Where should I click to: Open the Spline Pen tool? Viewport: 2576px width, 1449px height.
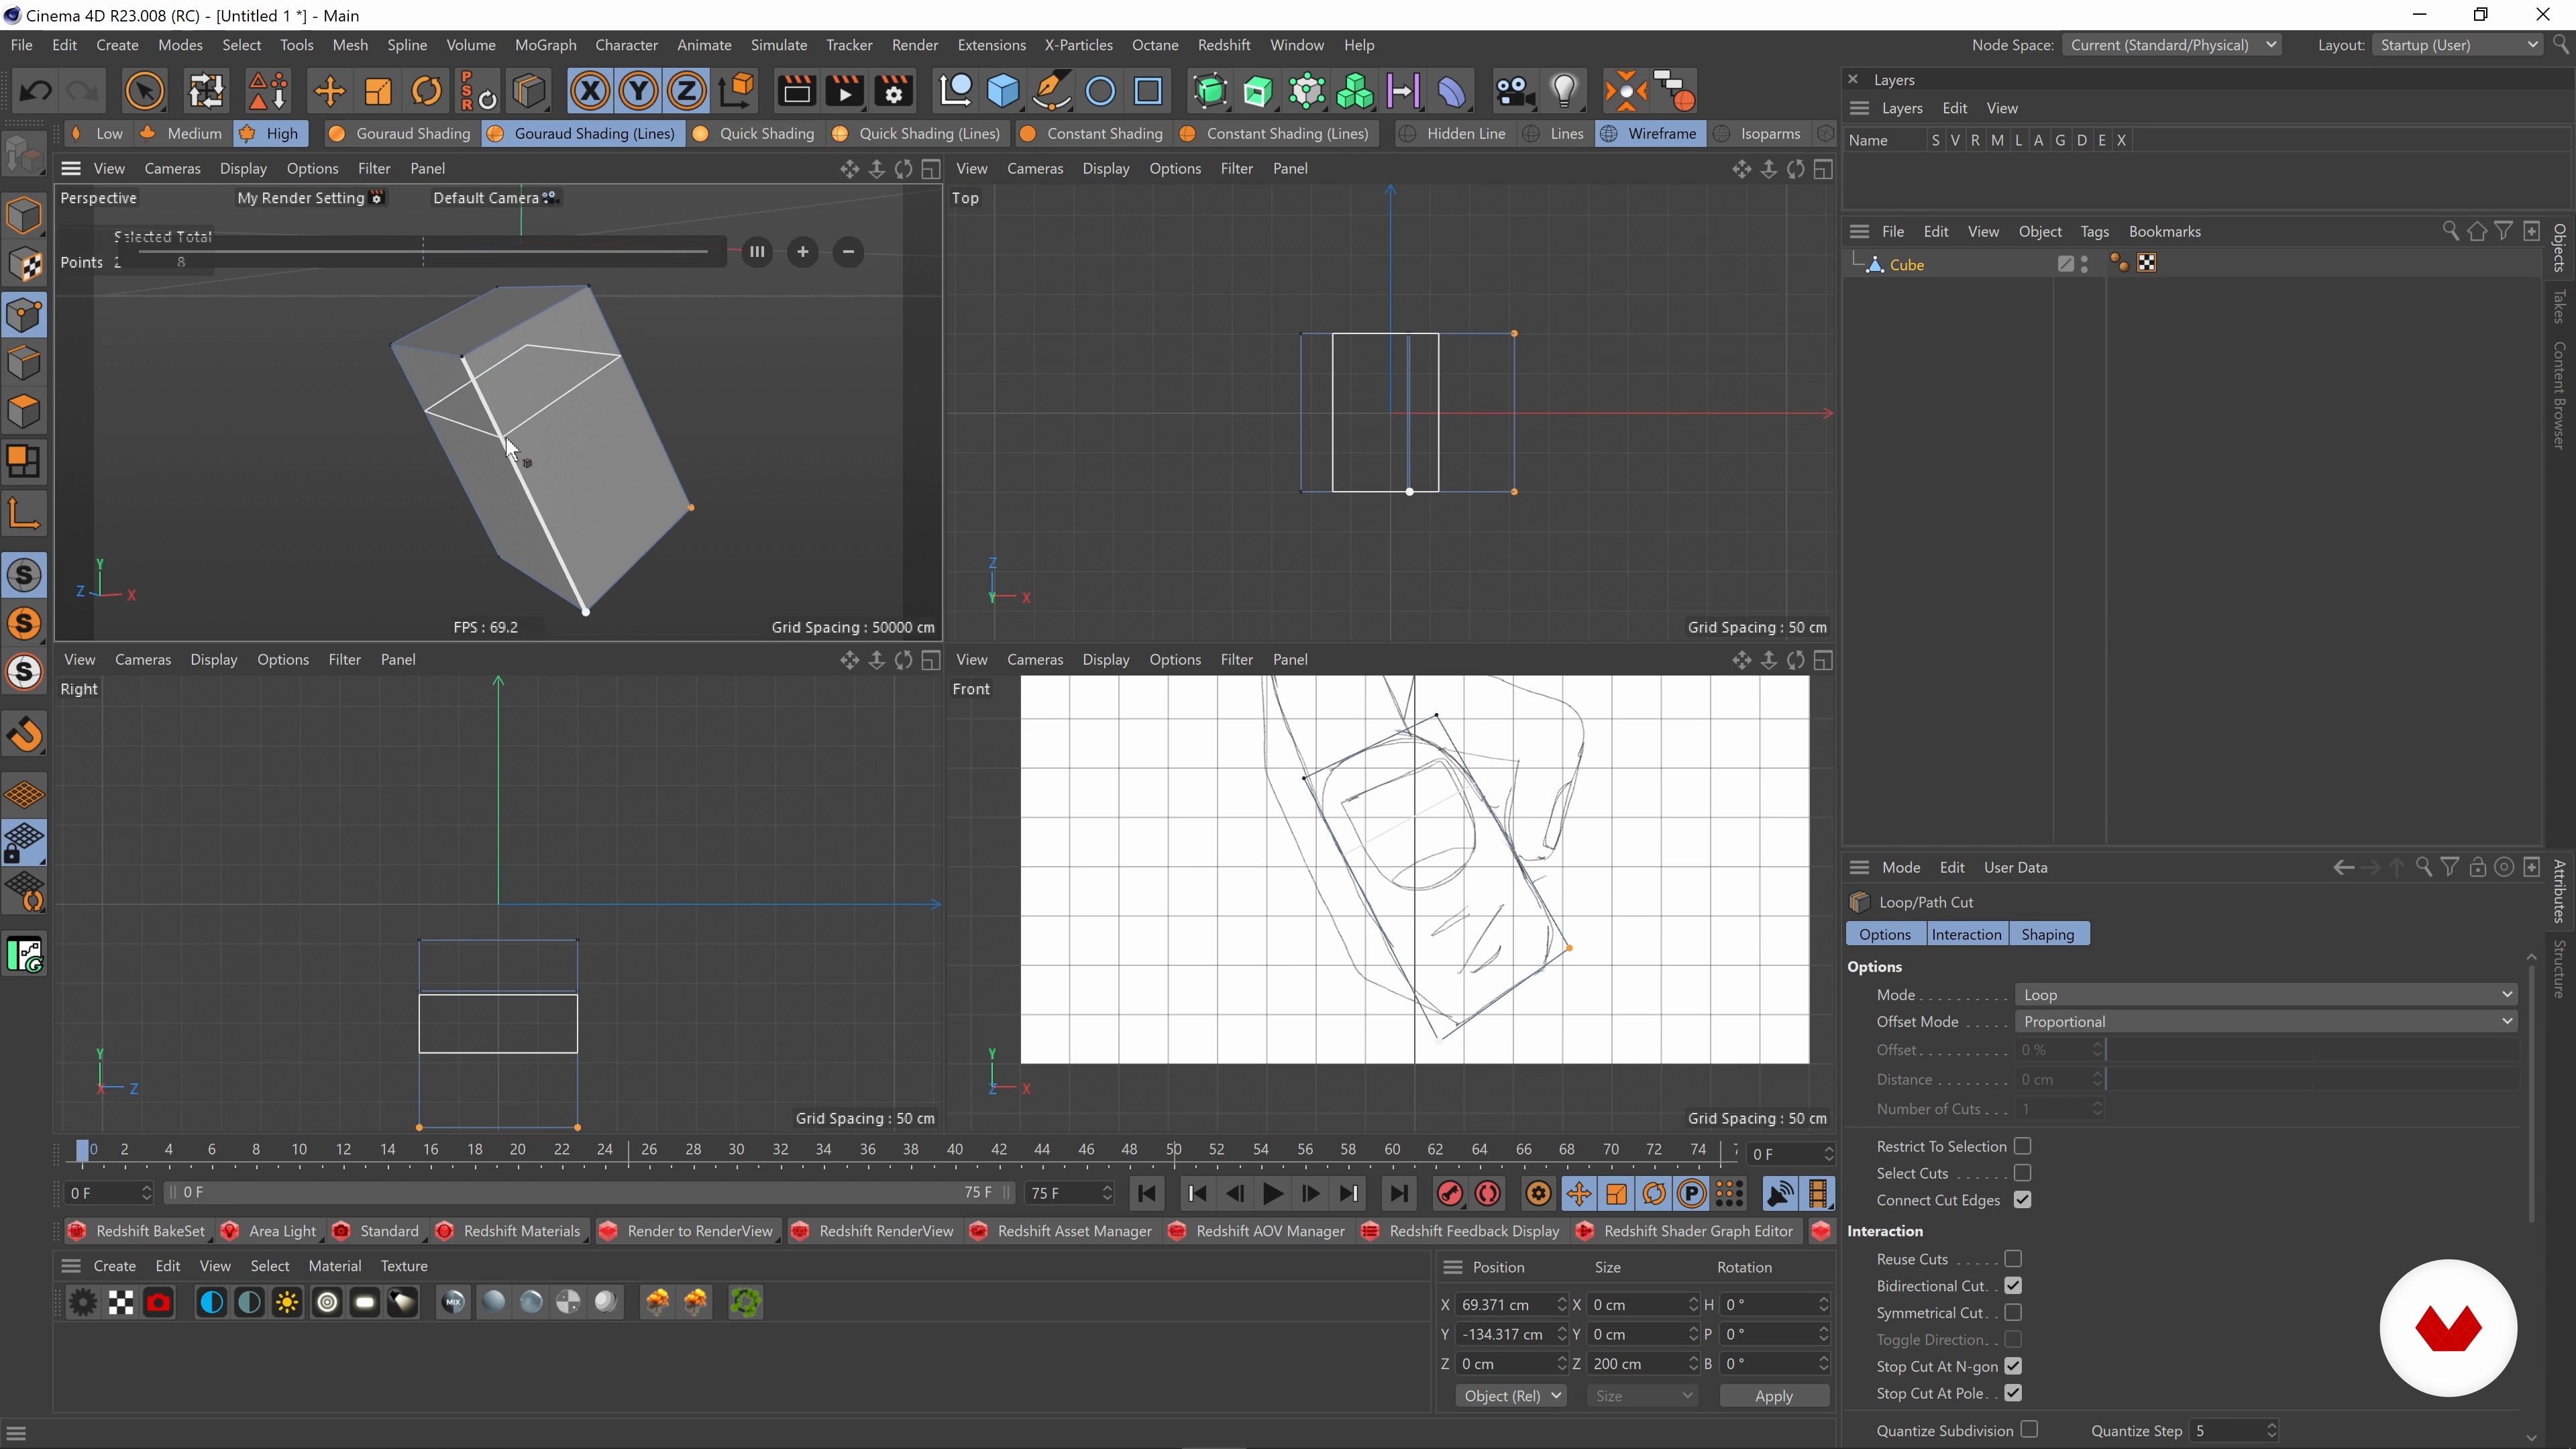tap(1052, 91)
